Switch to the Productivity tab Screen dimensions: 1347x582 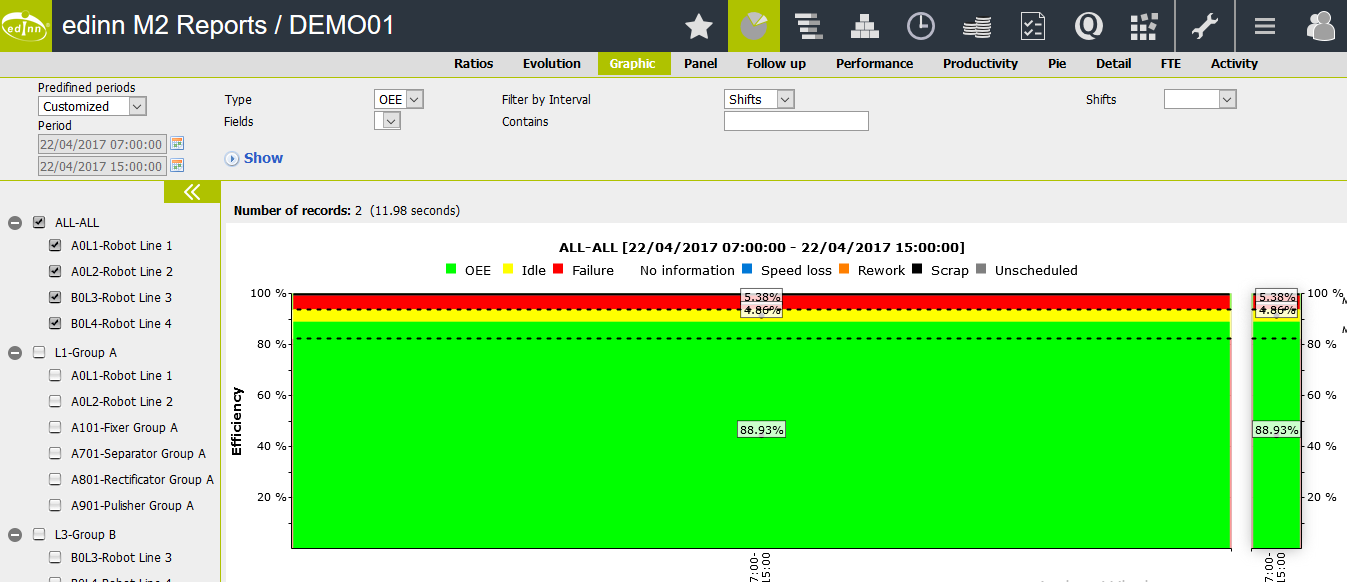point(980,63)
